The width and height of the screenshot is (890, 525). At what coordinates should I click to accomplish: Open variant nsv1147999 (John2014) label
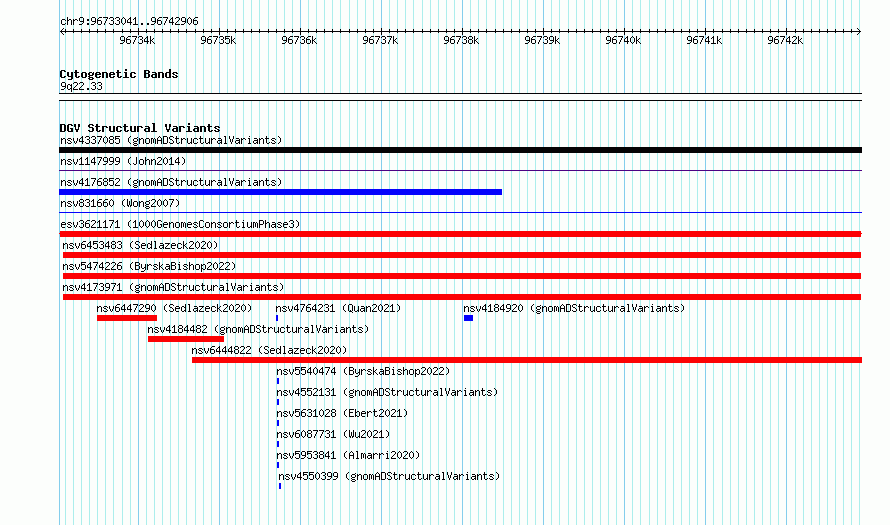pos(123,161)
